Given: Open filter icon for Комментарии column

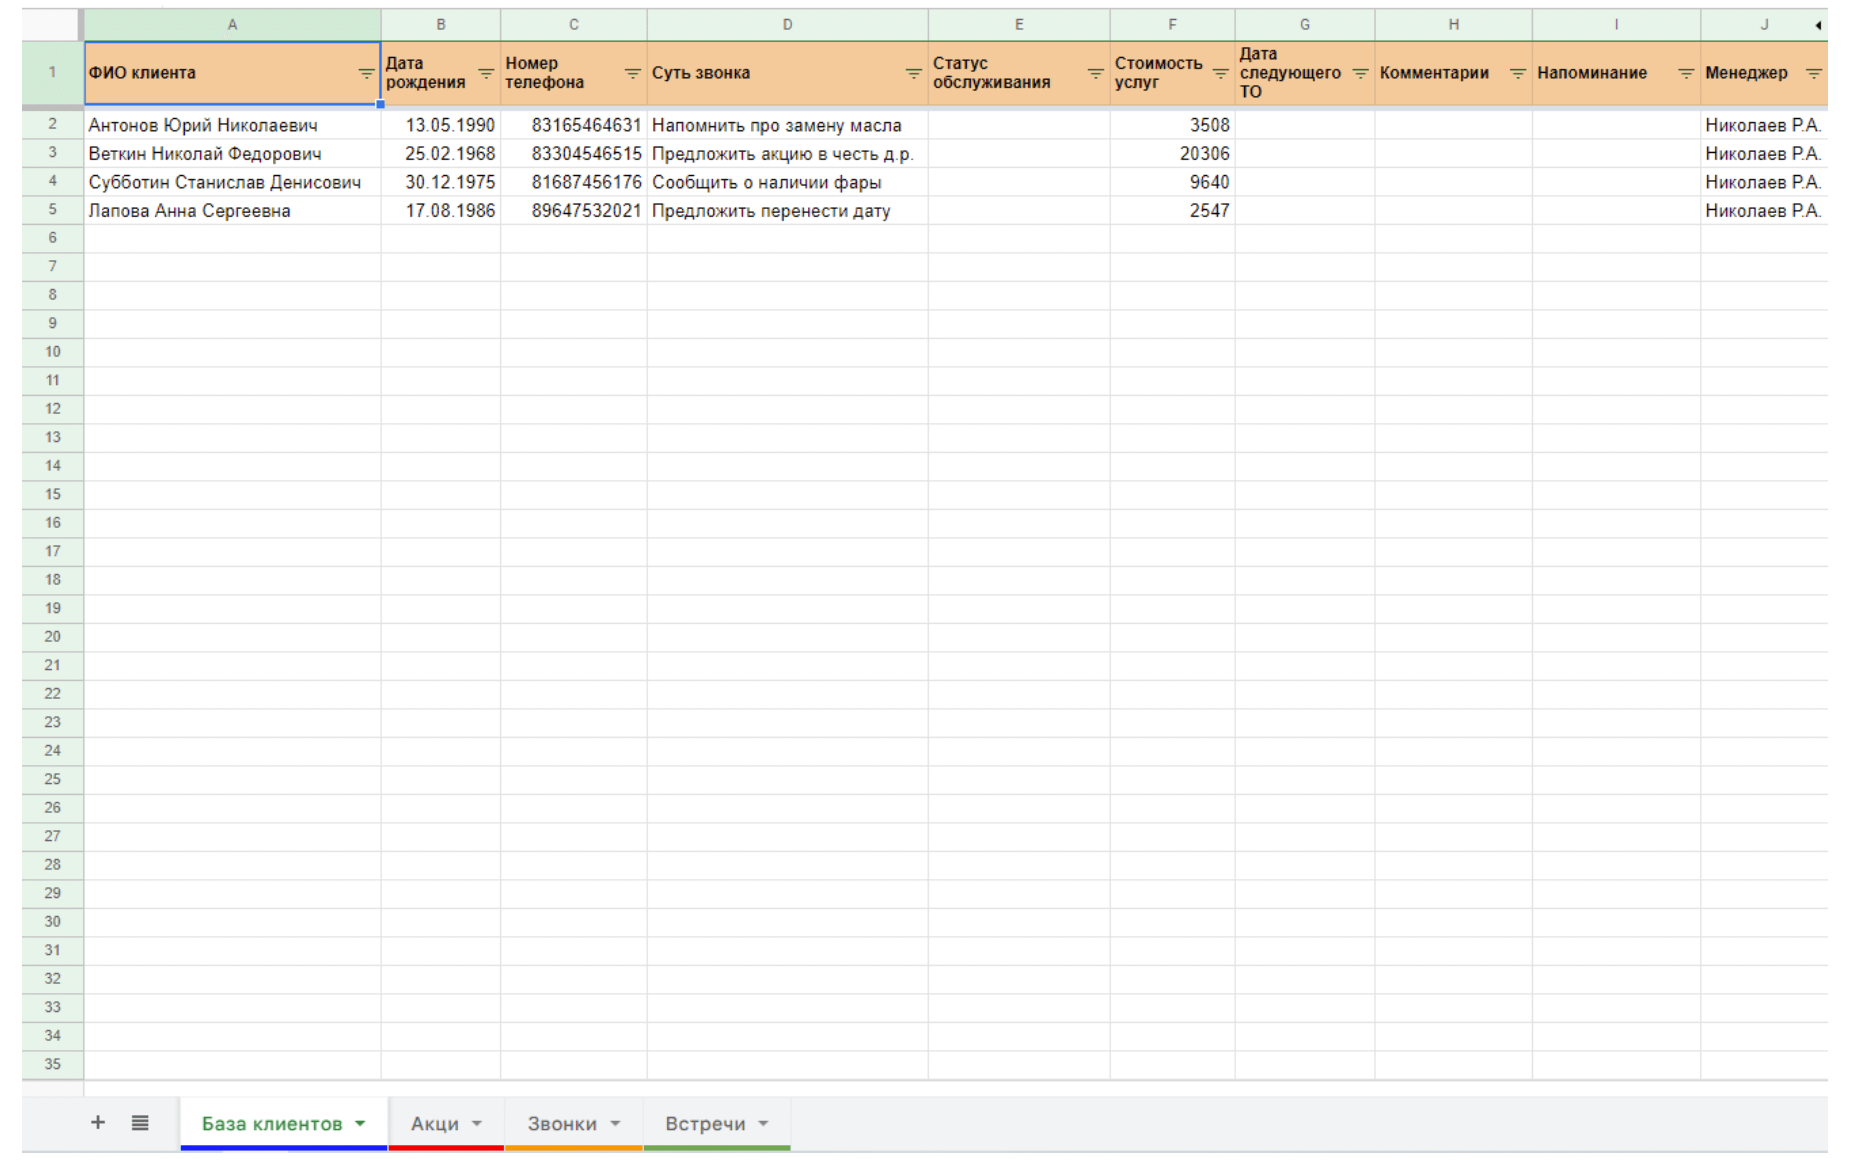Looking at the screenshot, I should 1517,73.
